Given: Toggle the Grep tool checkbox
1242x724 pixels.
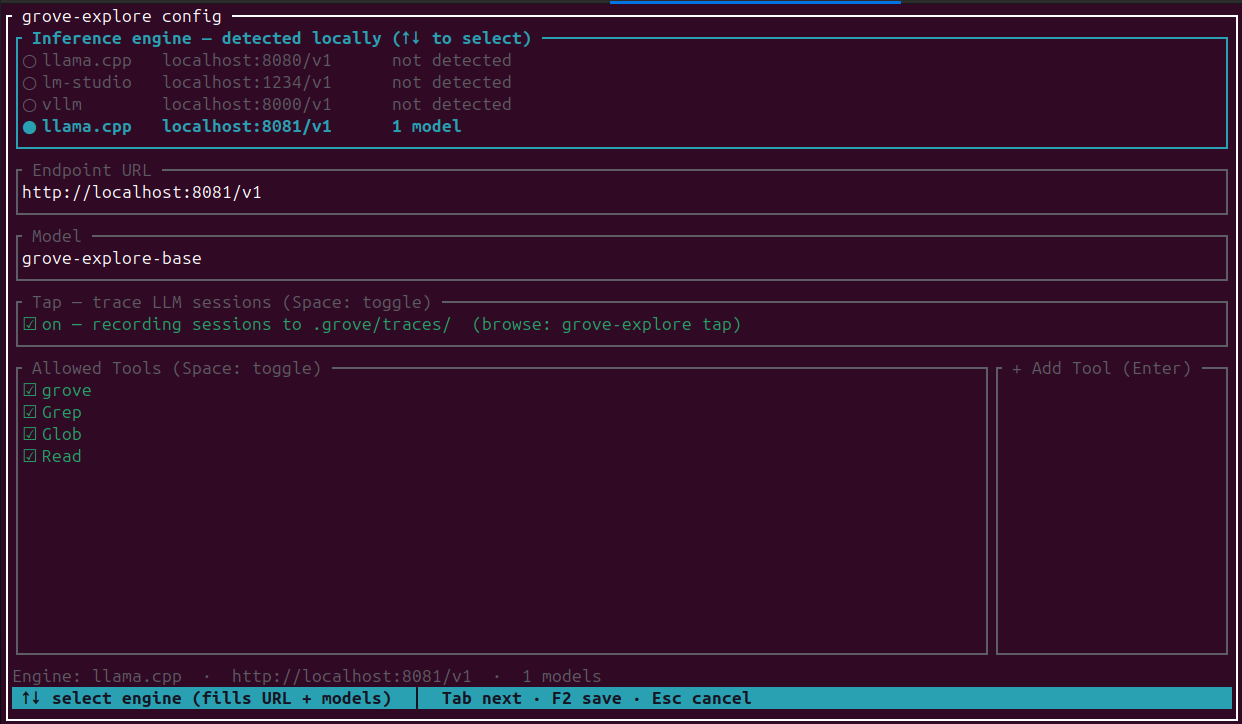Looking at the screenshot, I should (x=30, y=413).
